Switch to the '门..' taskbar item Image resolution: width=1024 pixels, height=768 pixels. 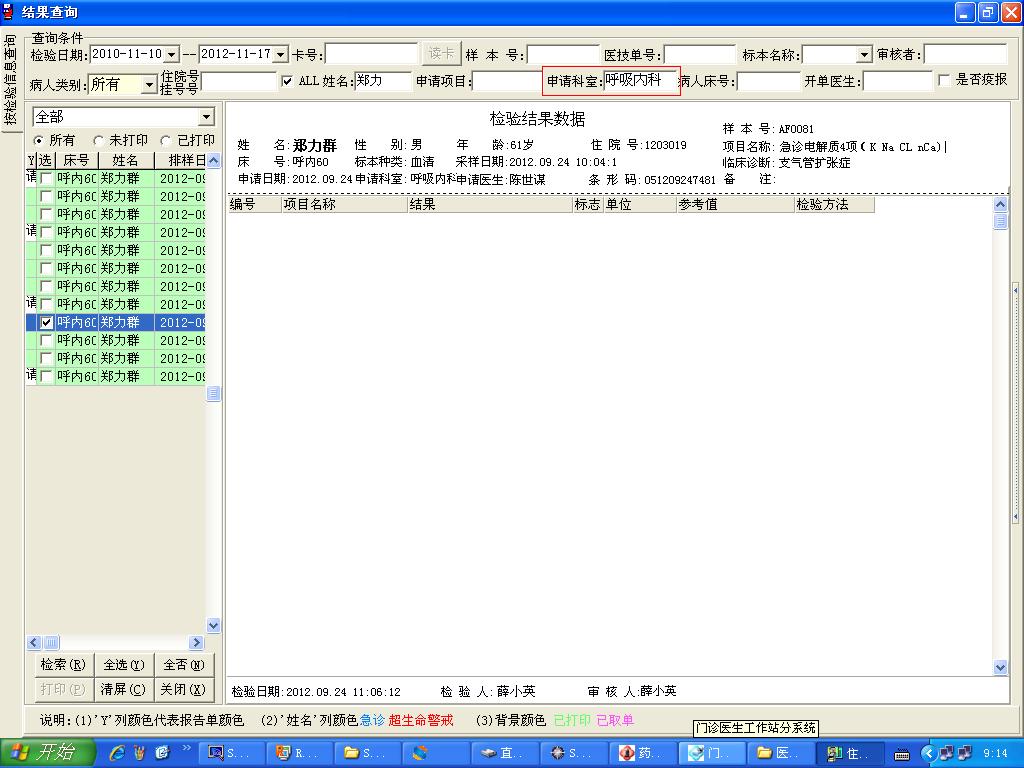[711, 753]
